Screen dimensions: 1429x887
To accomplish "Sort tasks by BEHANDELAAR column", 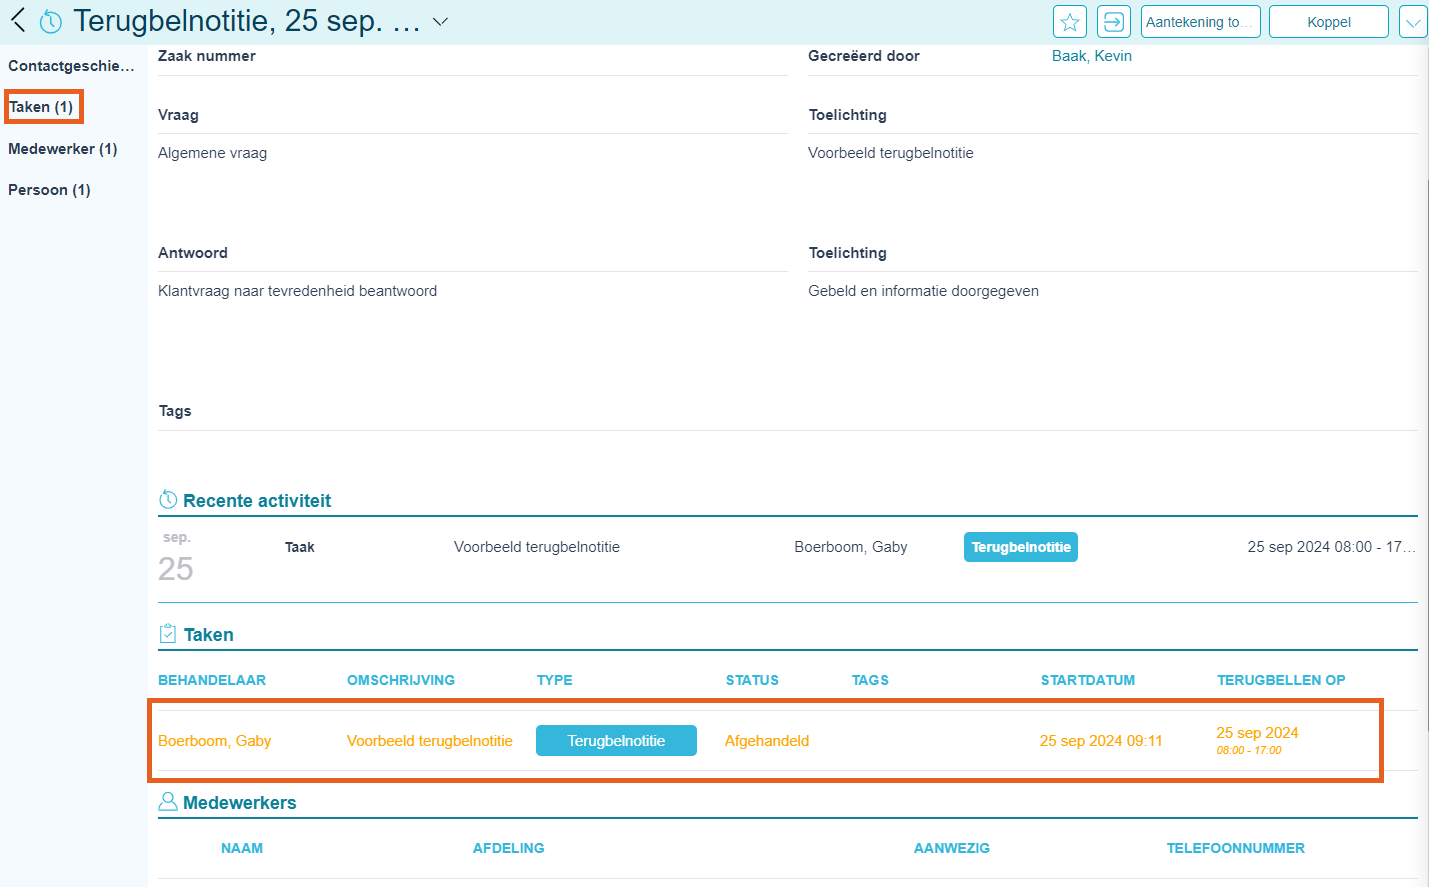I will tap(212, 680).
